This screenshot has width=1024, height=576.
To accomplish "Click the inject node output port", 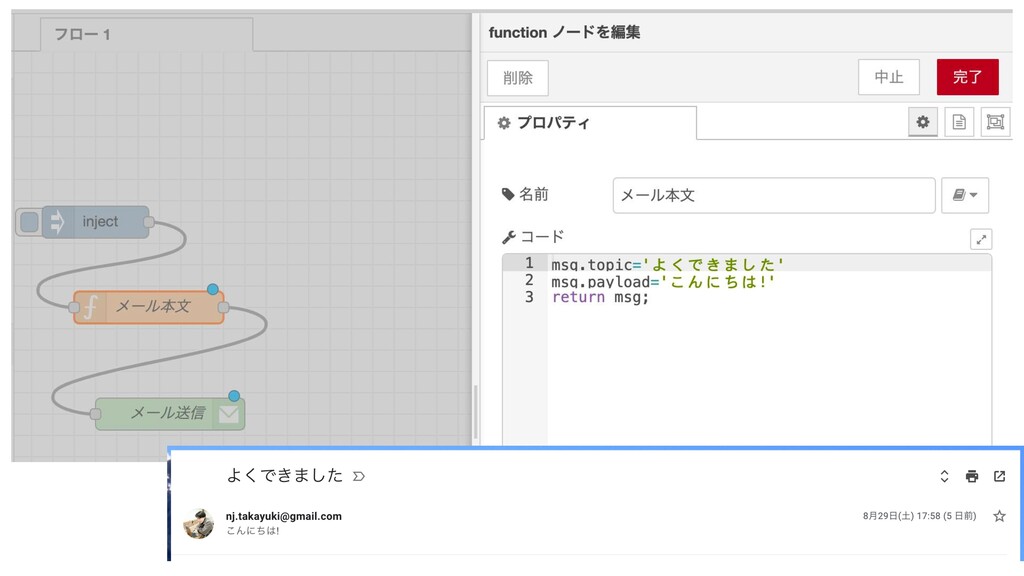I will click(149, 222).
